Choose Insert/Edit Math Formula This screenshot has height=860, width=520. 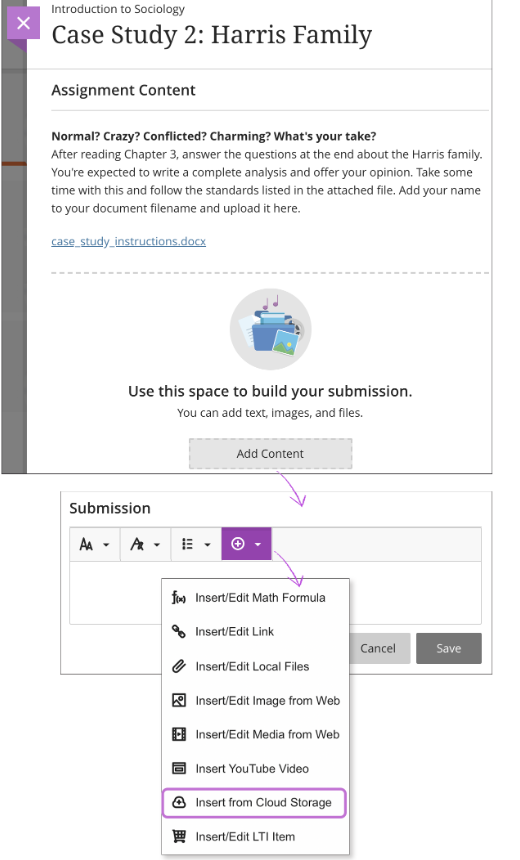tap(255, 597)
